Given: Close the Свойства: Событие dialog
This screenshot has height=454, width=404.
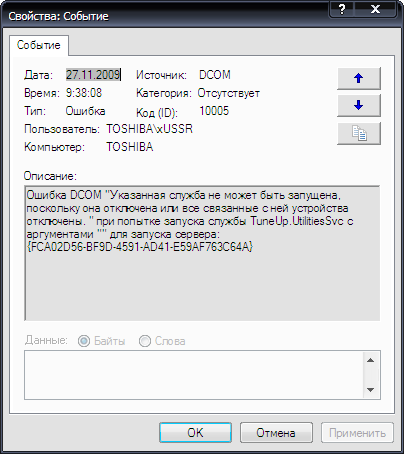Looking at the screenshot, I should pos(375,9).
